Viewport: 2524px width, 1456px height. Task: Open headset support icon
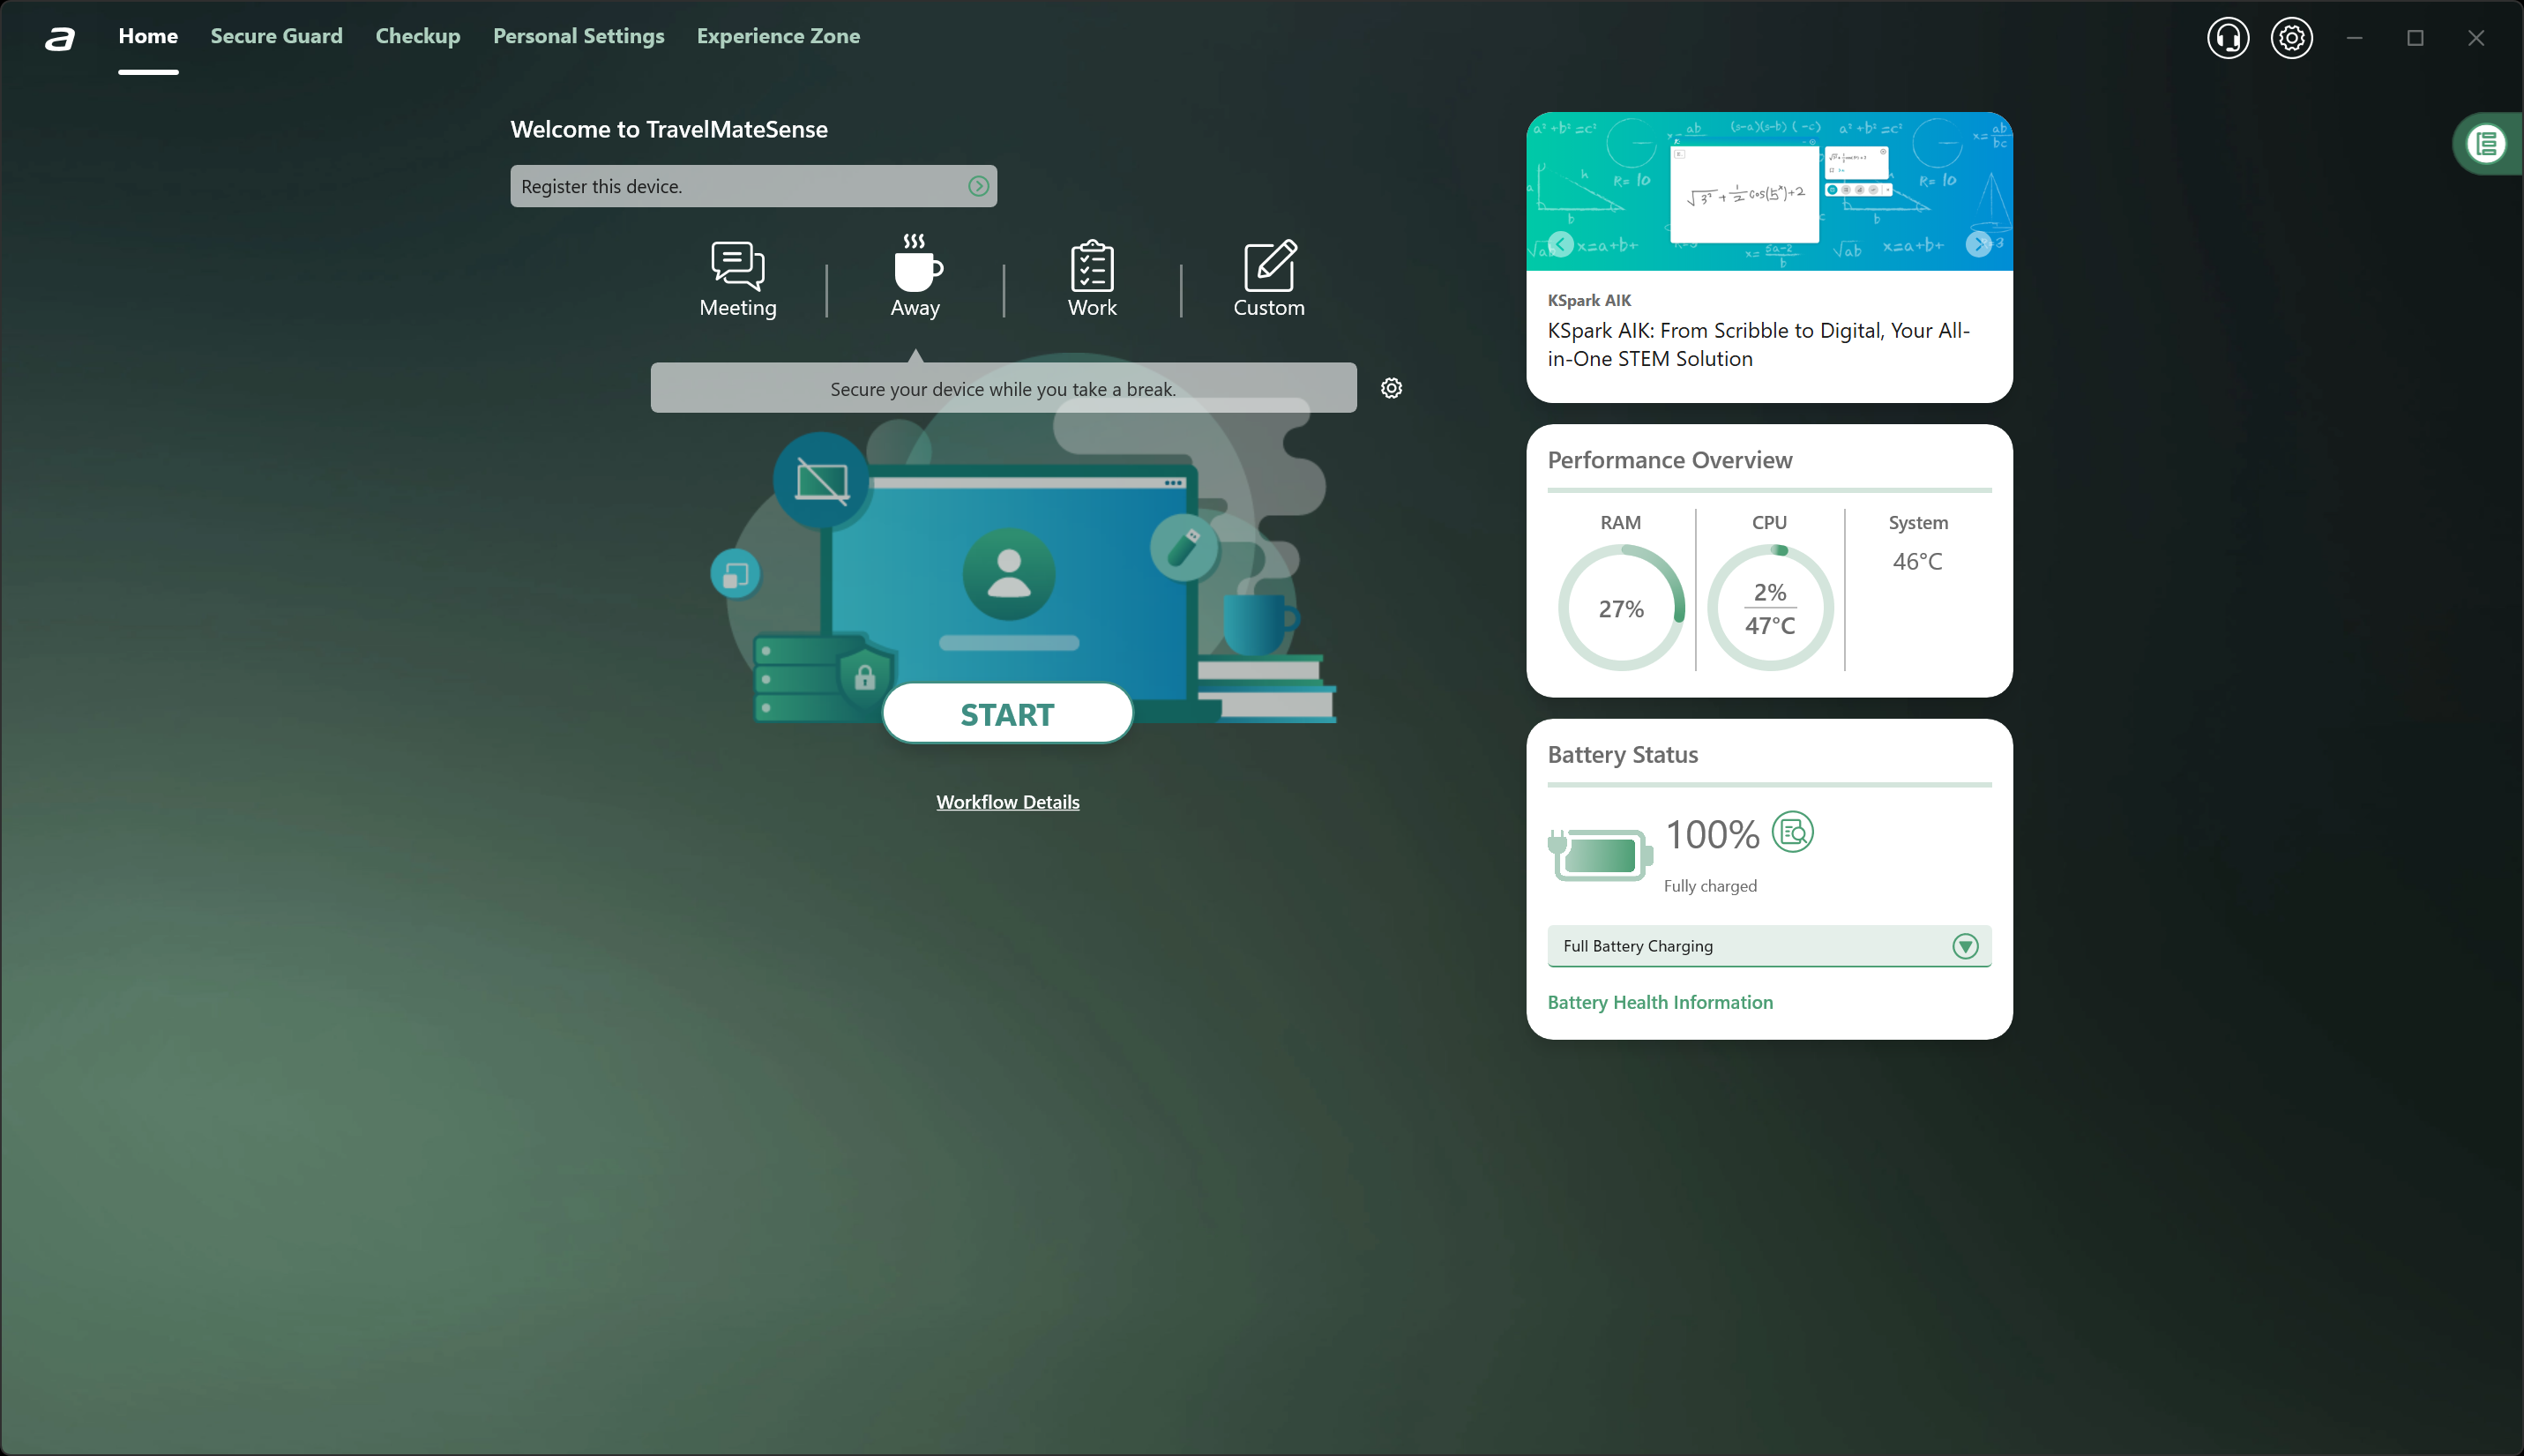click(x=2227, y=38)
